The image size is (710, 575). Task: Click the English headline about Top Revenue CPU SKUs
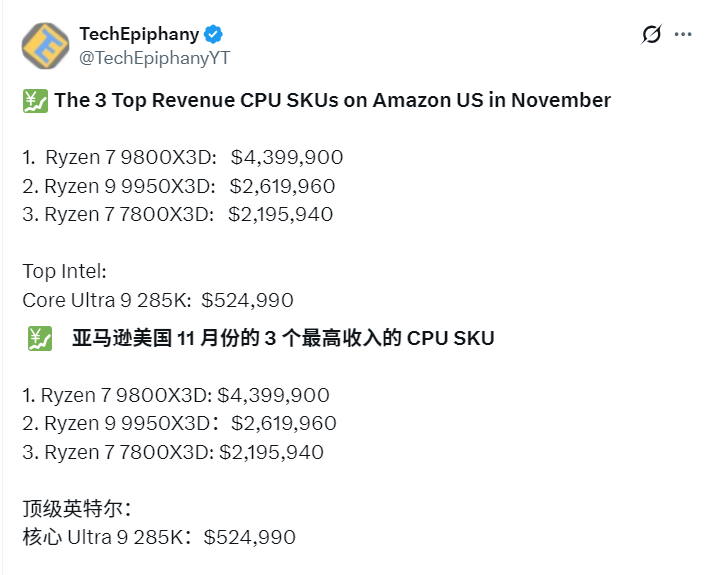[332, 100]
